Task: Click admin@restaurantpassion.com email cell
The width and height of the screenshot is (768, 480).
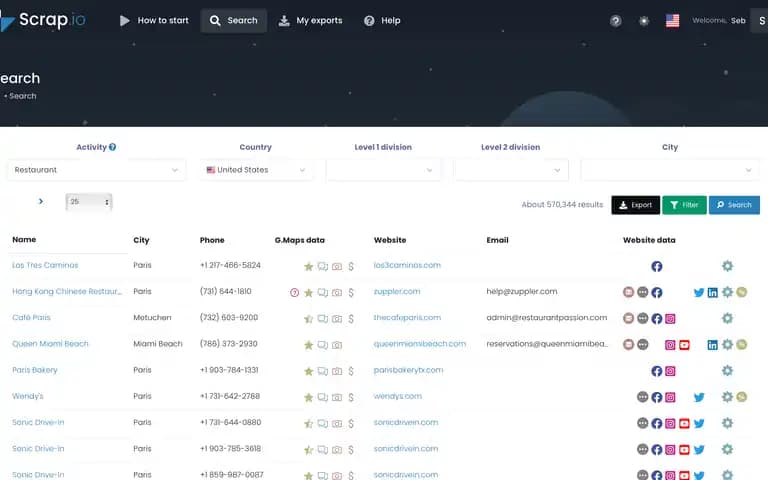Action: click(547, 317)
